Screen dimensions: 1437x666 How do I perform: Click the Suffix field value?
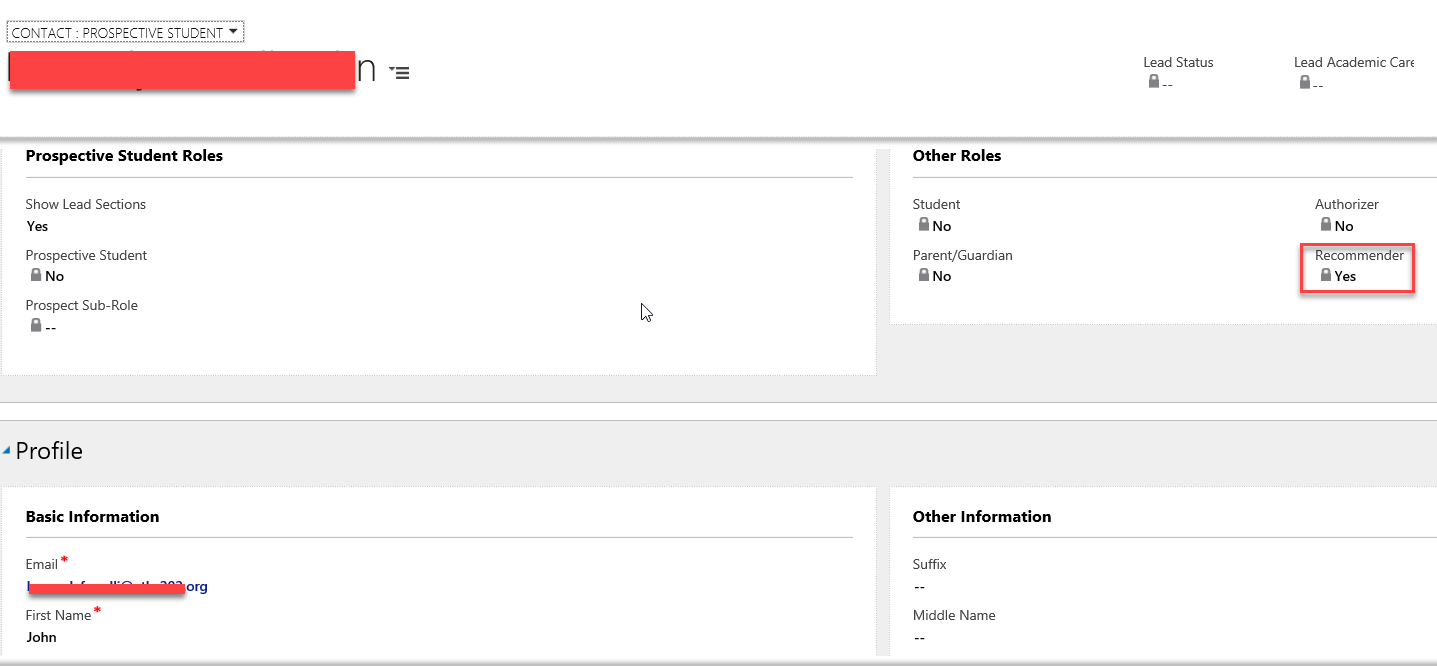(919, 586)
